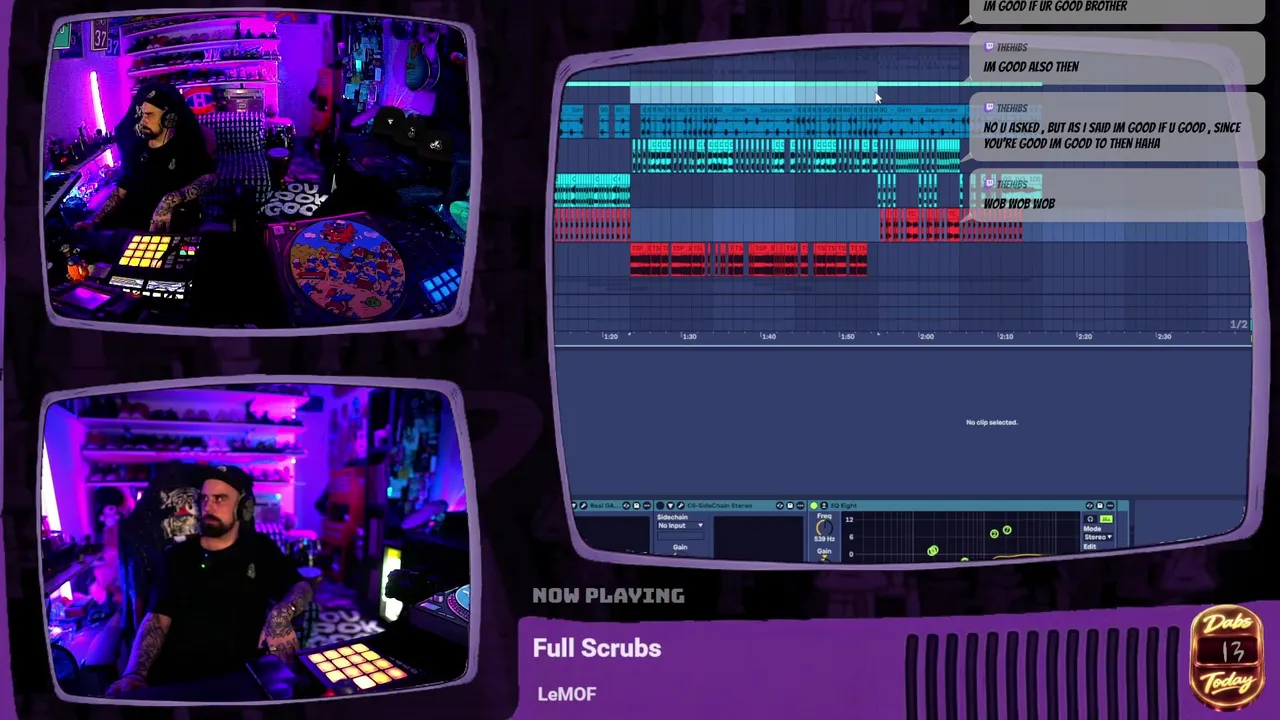Viewport: 1280px width, 720px height.
Task: Click the WOB WOB WOB chat message
Action: (1019, 204)
